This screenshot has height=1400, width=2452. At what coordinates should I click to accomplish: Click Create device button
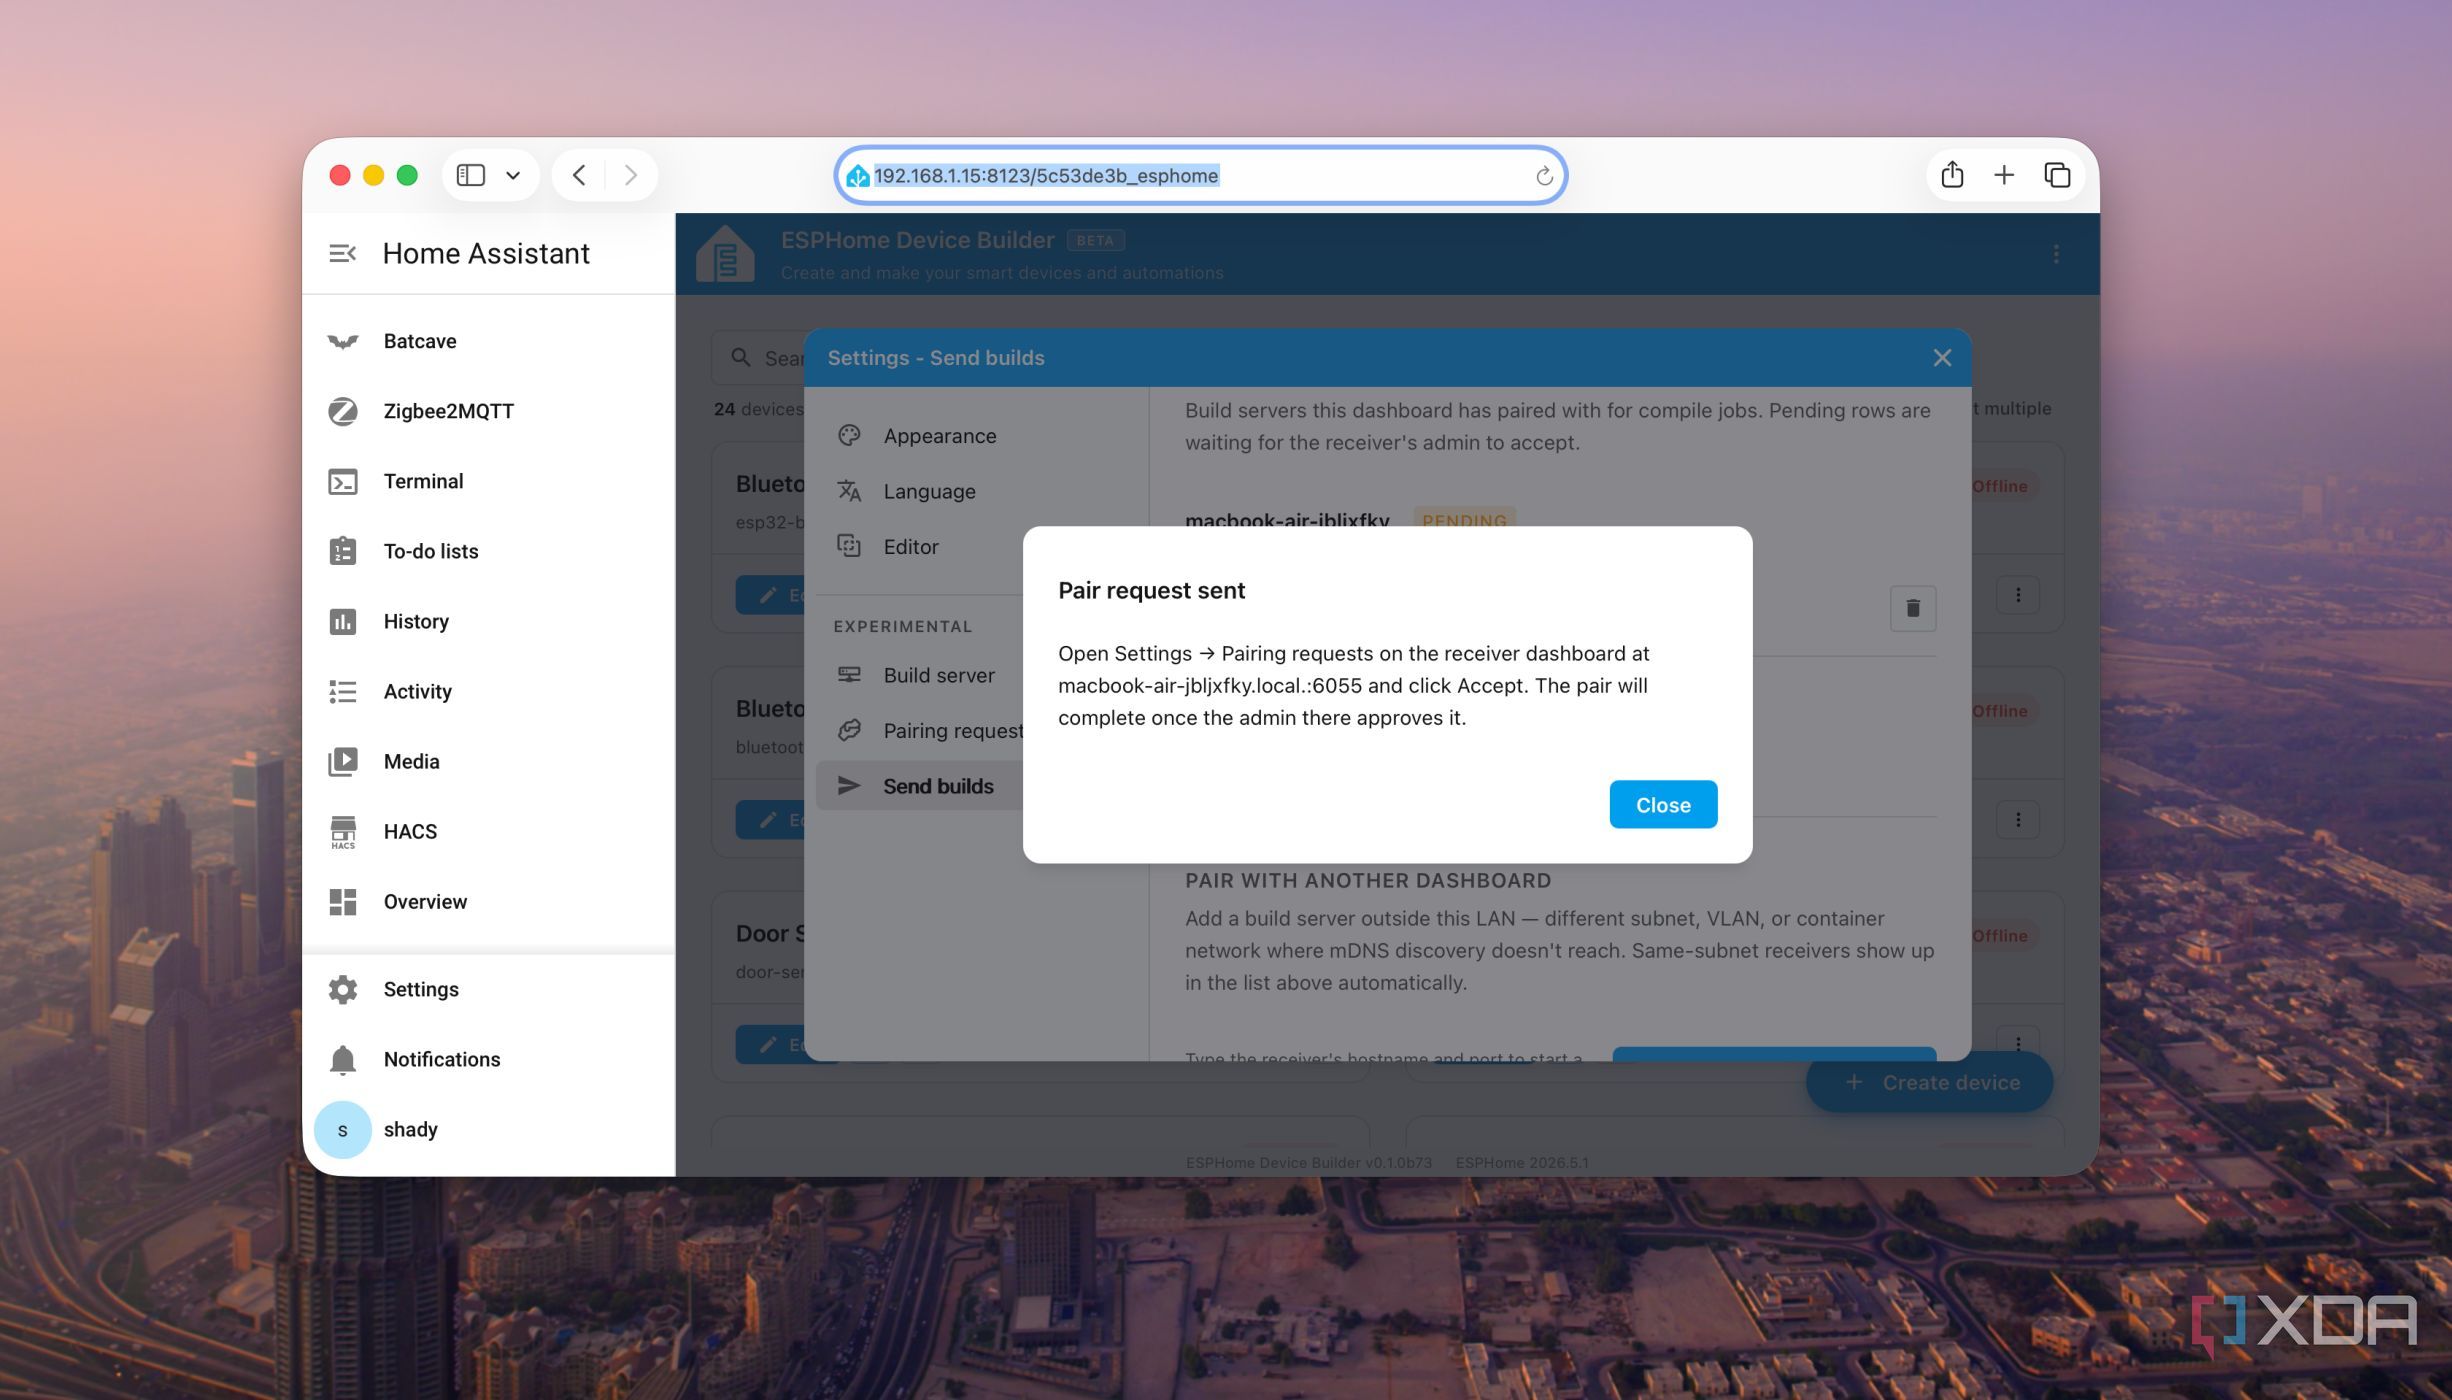point(1929,1082)
